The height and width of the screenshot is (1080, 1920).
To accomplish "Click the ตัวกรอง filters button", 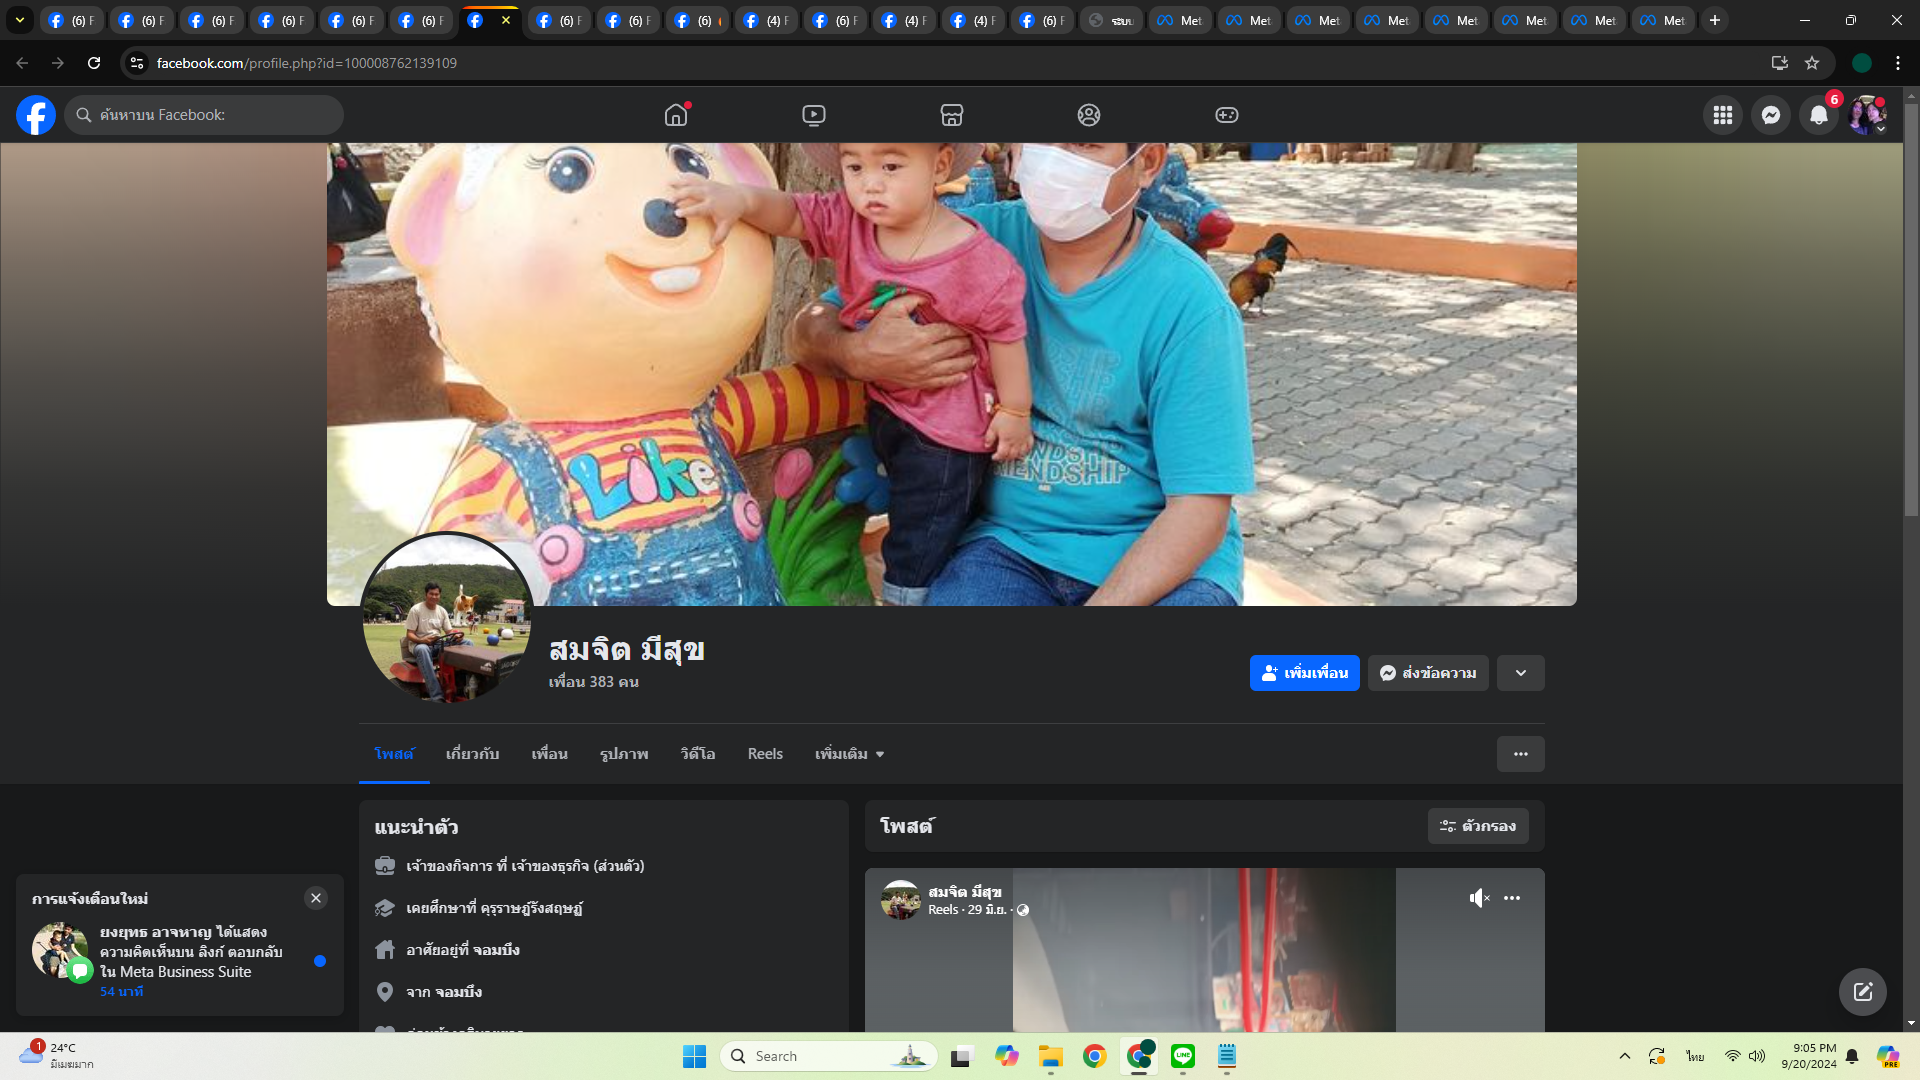I will point(1477,826).
